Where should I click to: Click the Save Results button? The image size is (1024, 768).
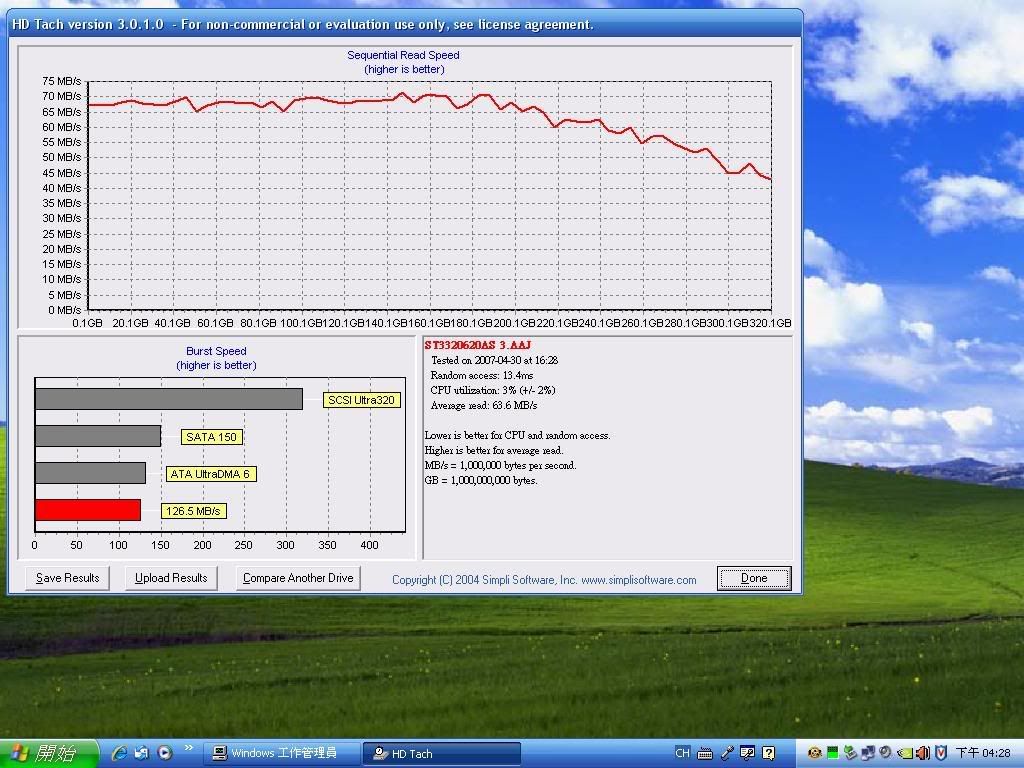tap(68, 578)
